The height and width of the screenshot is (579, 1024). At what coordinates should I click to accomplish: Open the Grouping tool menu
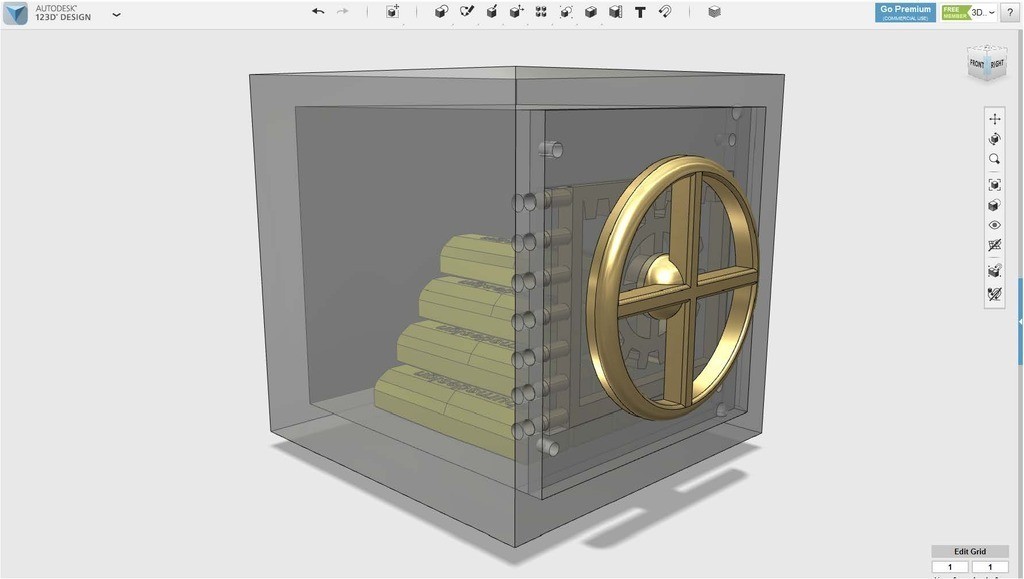point(566,12)
